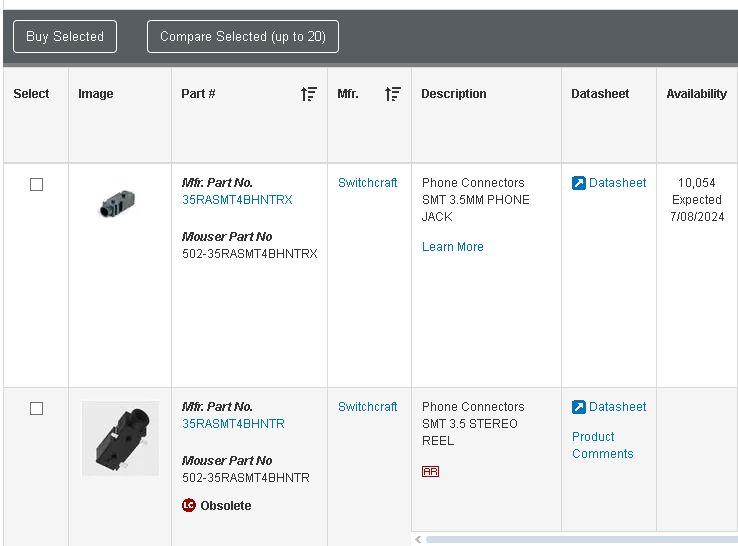Select checkbox for 35RASMT4BHNTRX row
This screenshot has width=738, height=546.
point(37,185)
